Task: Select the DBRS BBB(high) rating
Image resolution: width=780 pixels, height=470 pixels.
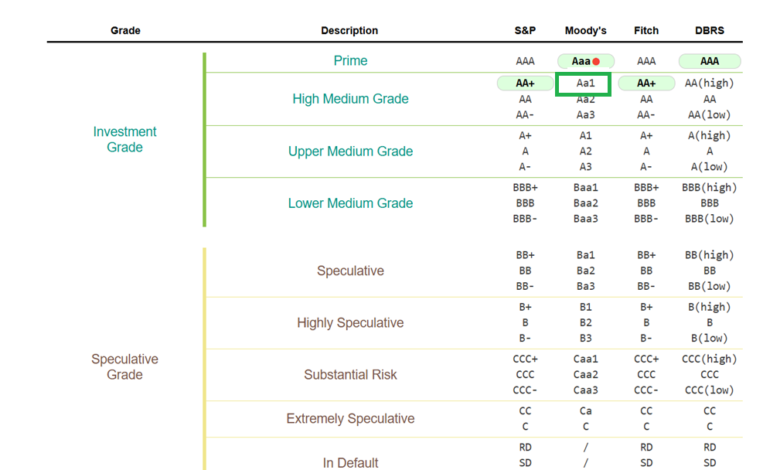Action: point(709,188)
